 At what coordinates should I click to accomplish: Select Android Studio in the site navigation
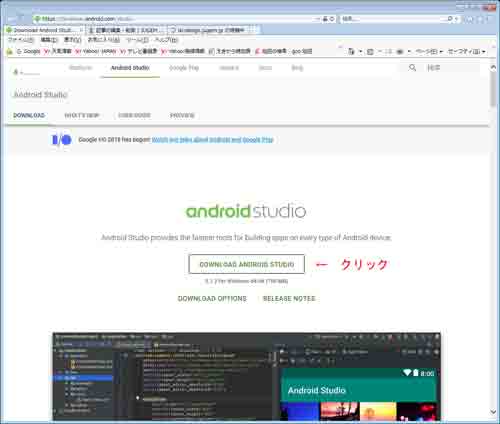(x=130, y=68)
